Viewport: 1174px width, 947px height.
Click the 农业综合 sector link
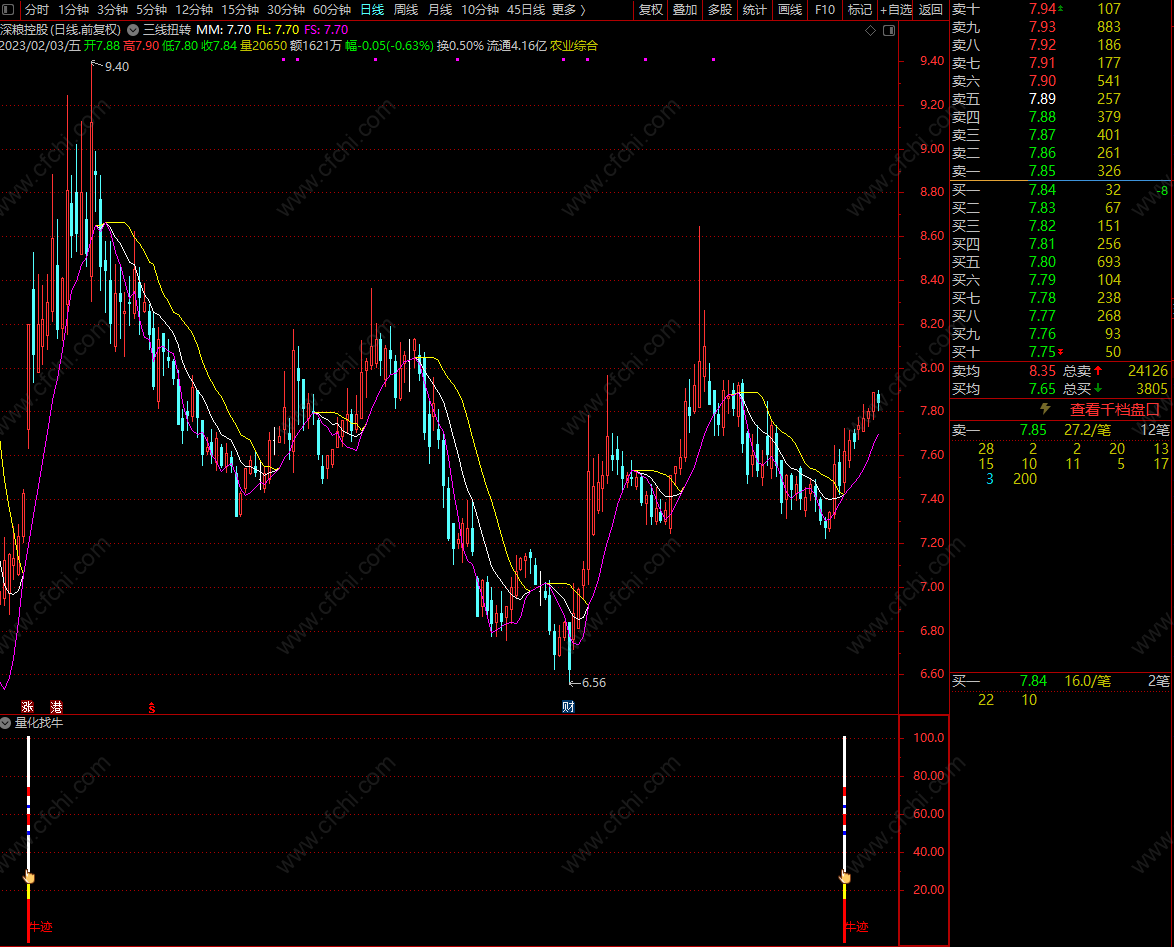click(574, 46)
